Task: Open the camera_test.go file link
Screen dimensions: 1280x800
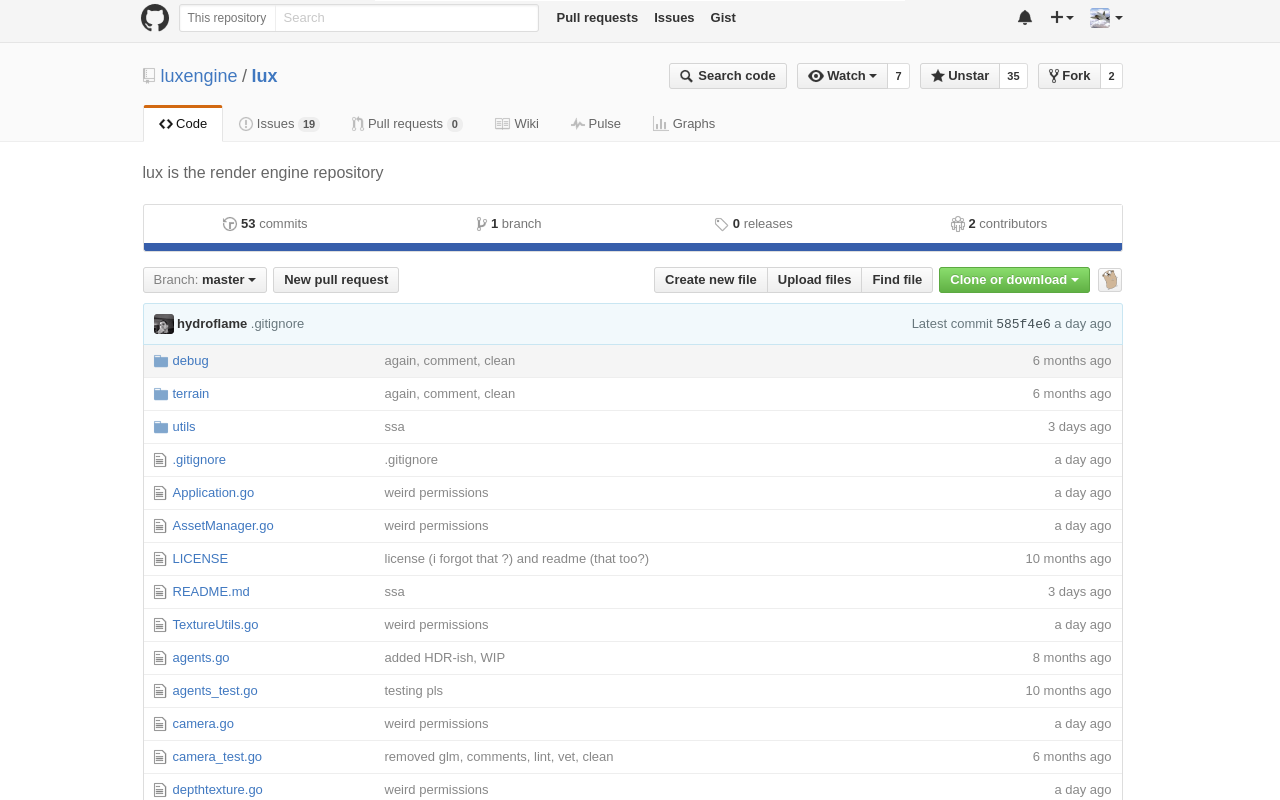Action: tap(217, 757)
